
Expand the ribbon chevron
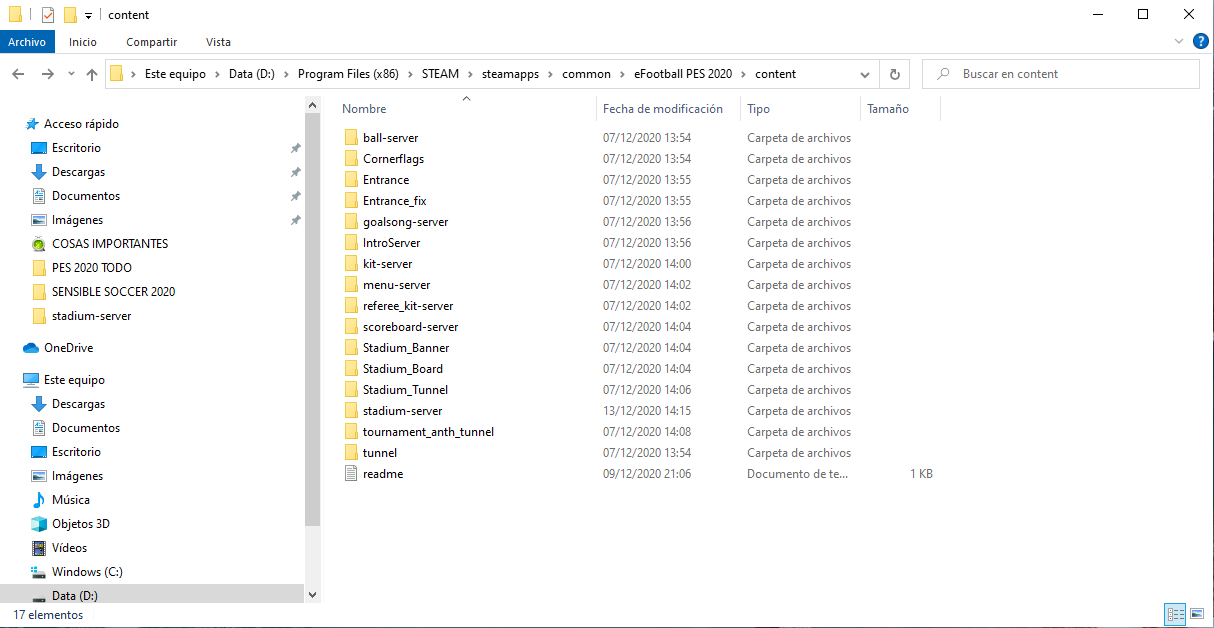(x=1179, y=42)
